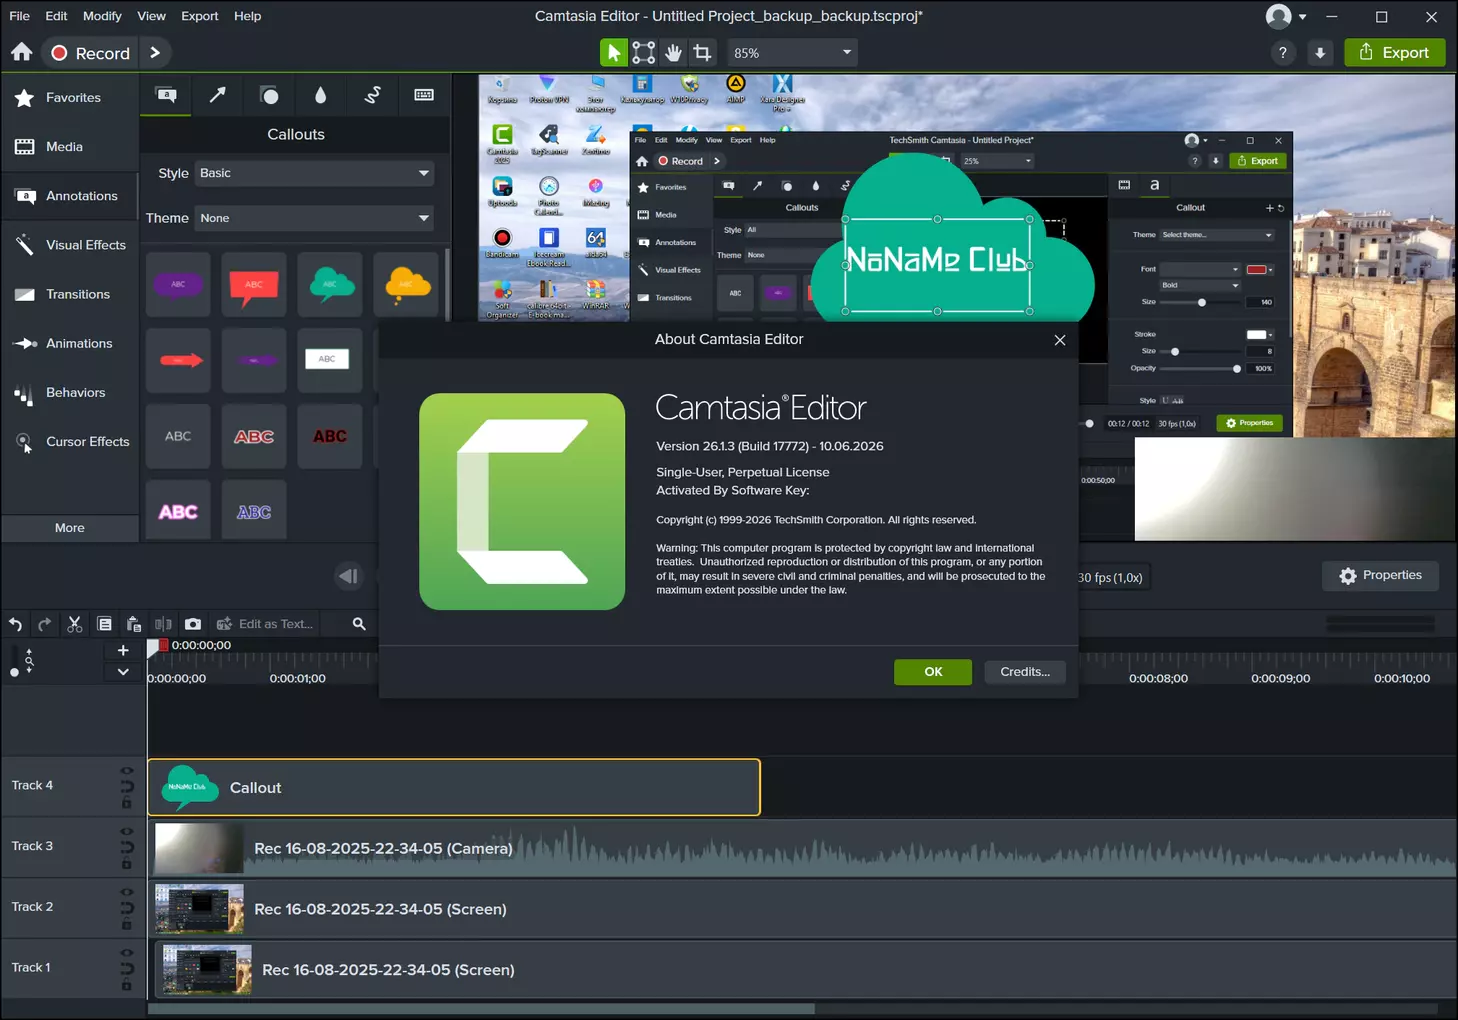Click the timeline horizontal scrollbar
Viewport: 1458px width, 1020px height.
coord(481,1009)
